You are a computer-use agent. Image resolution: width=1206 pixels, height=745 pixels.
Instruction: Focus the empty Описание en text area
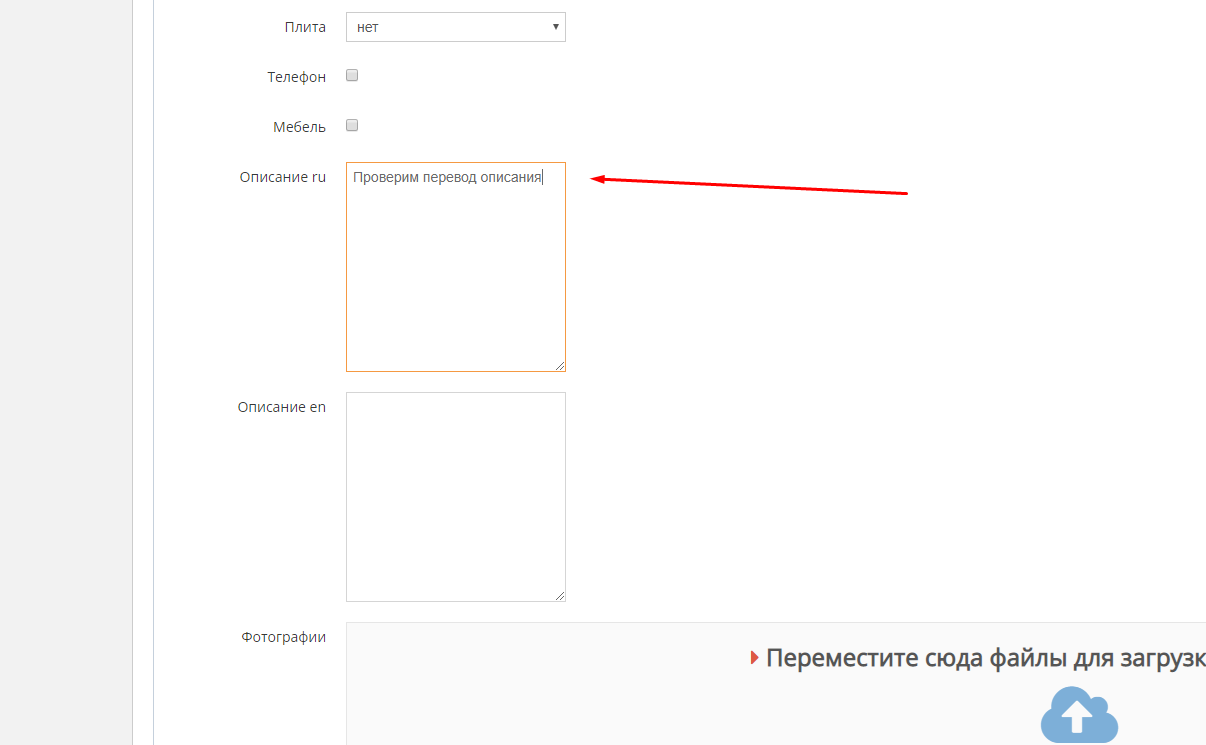[455, 497]
